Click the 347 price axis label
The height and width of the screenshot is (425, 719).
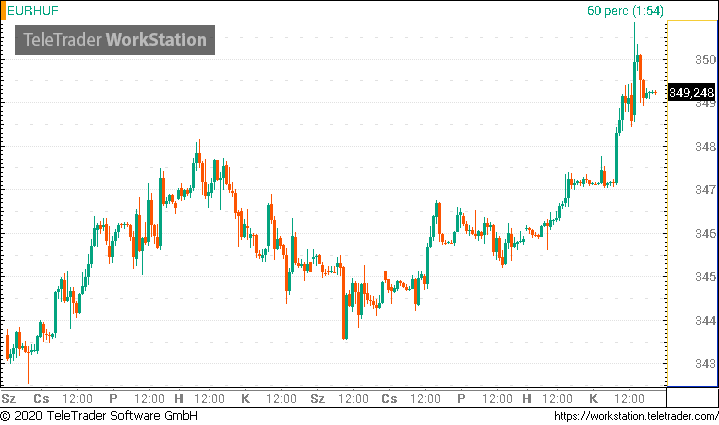click(705, 189)
